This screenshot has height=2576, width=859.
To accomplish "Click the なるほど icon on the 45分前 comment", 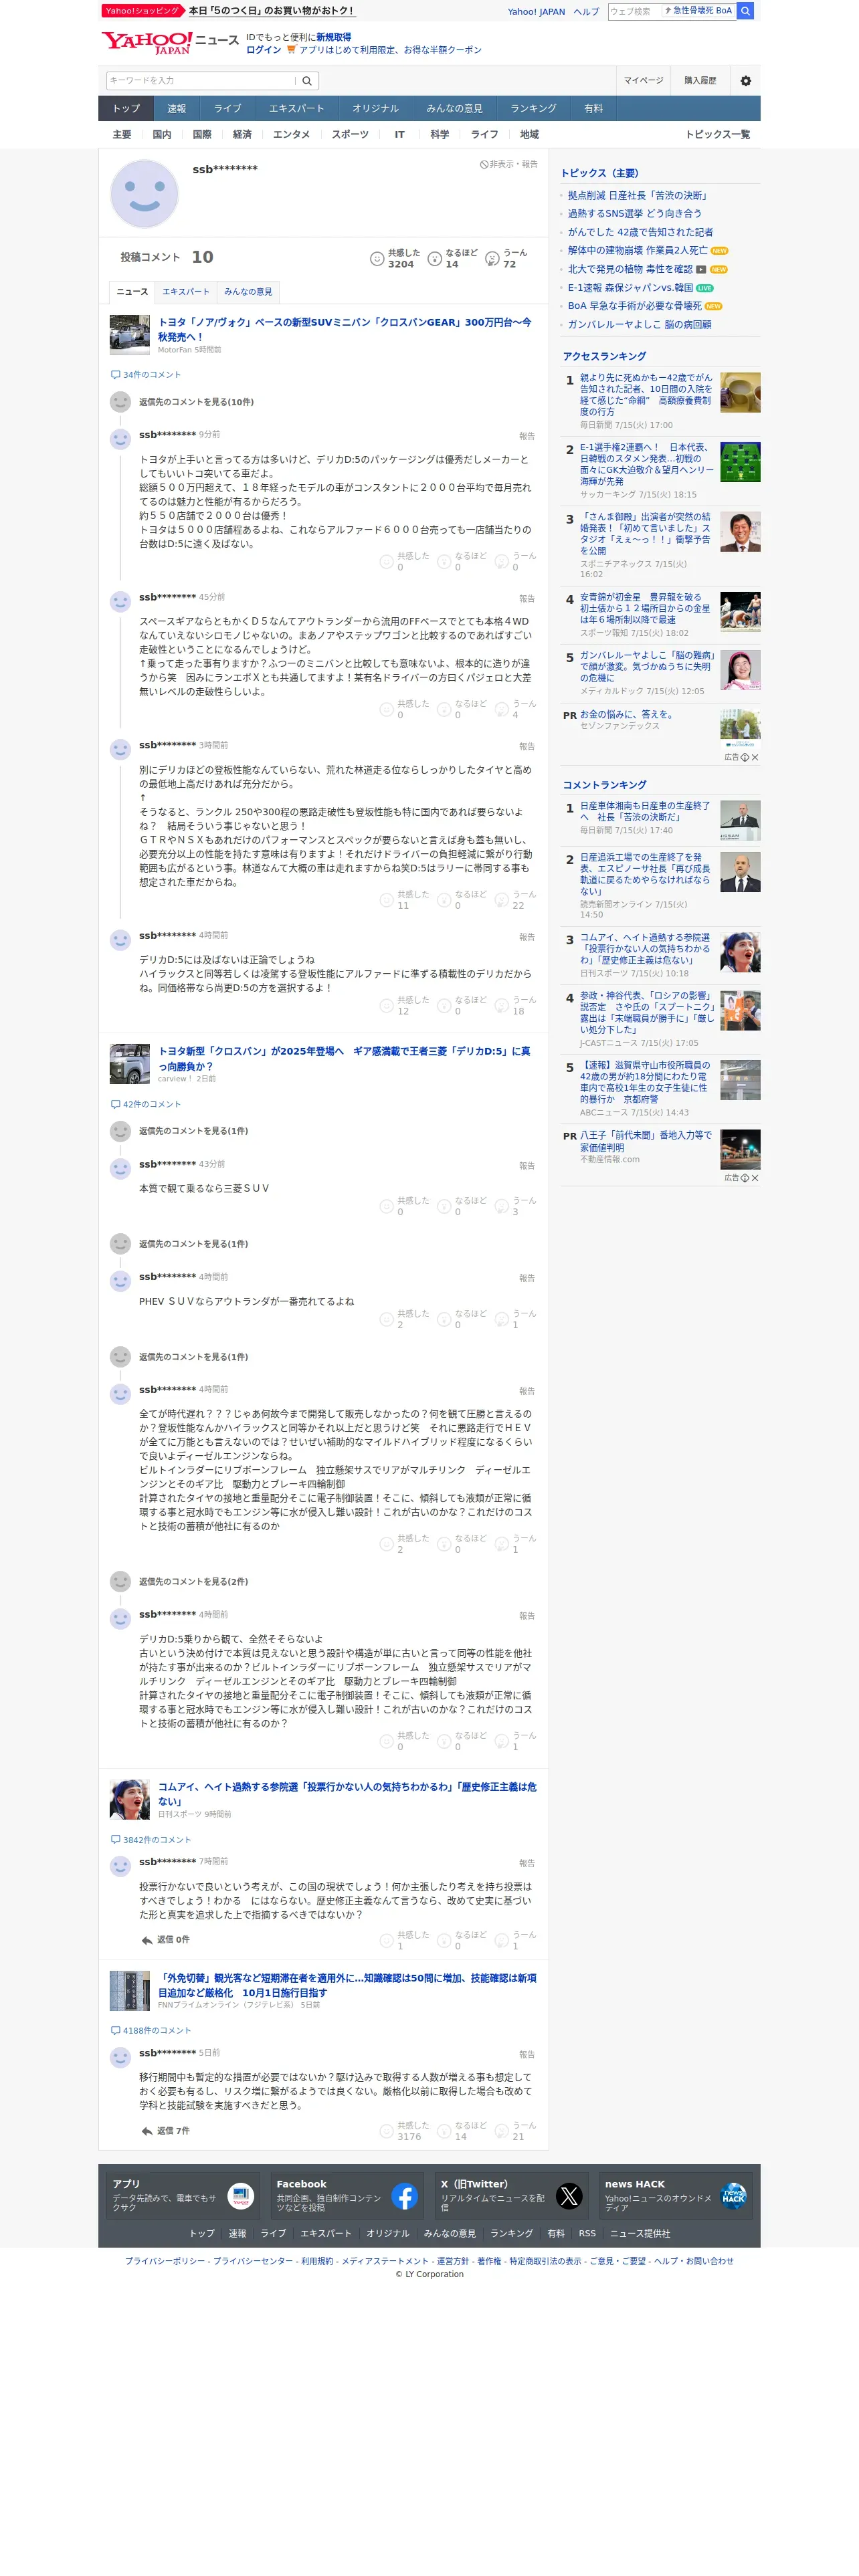I will [x=444, y=710].
